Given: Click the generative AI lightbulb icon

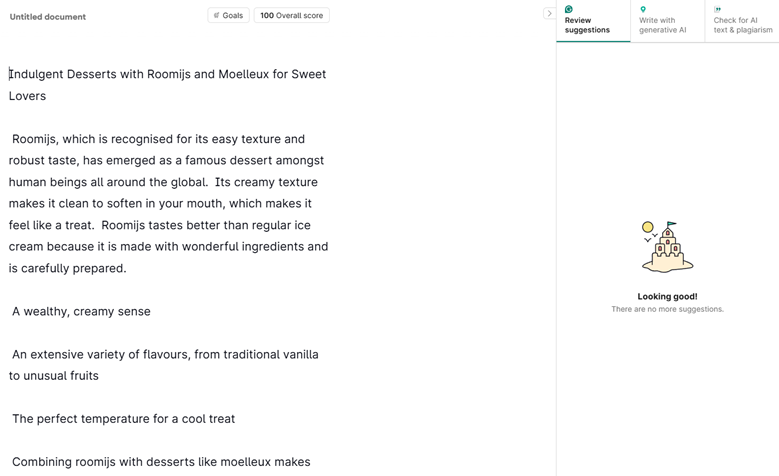Looking at the screenshot, I should 643,9.
